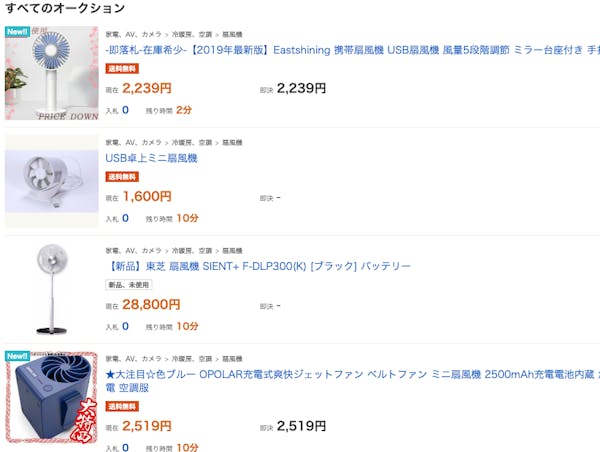The width and height of the screenshot is (600, 452).
Task: Click 送料無料 badge under USB卓上ミニ扇風機
Action: coord(122,176)
